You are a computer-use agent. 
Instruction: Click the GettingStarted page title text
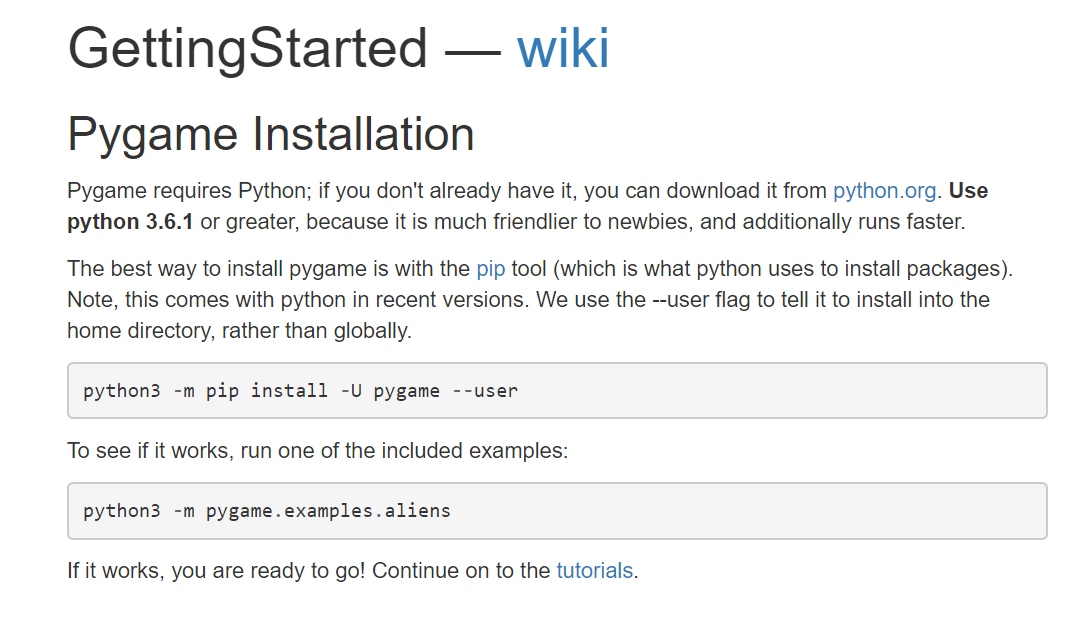point(247,48)
